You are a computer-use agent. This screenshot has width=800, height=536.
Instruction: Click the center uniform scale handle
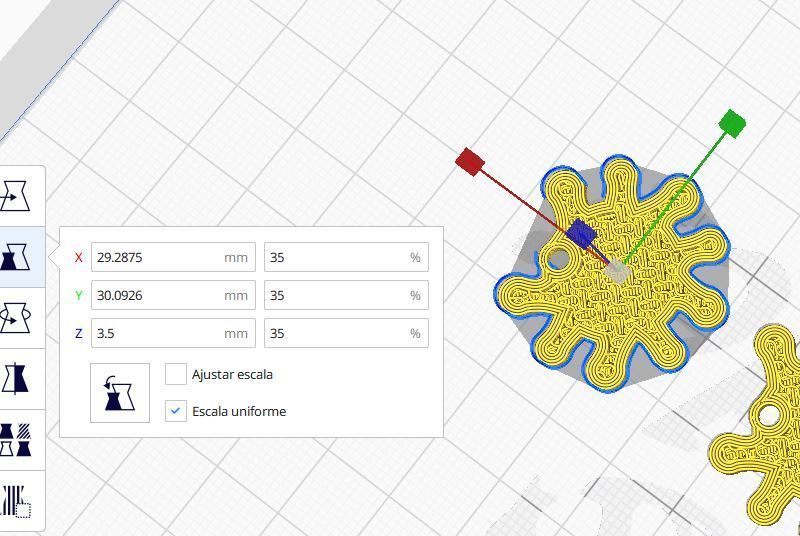[x=617, y=271]
